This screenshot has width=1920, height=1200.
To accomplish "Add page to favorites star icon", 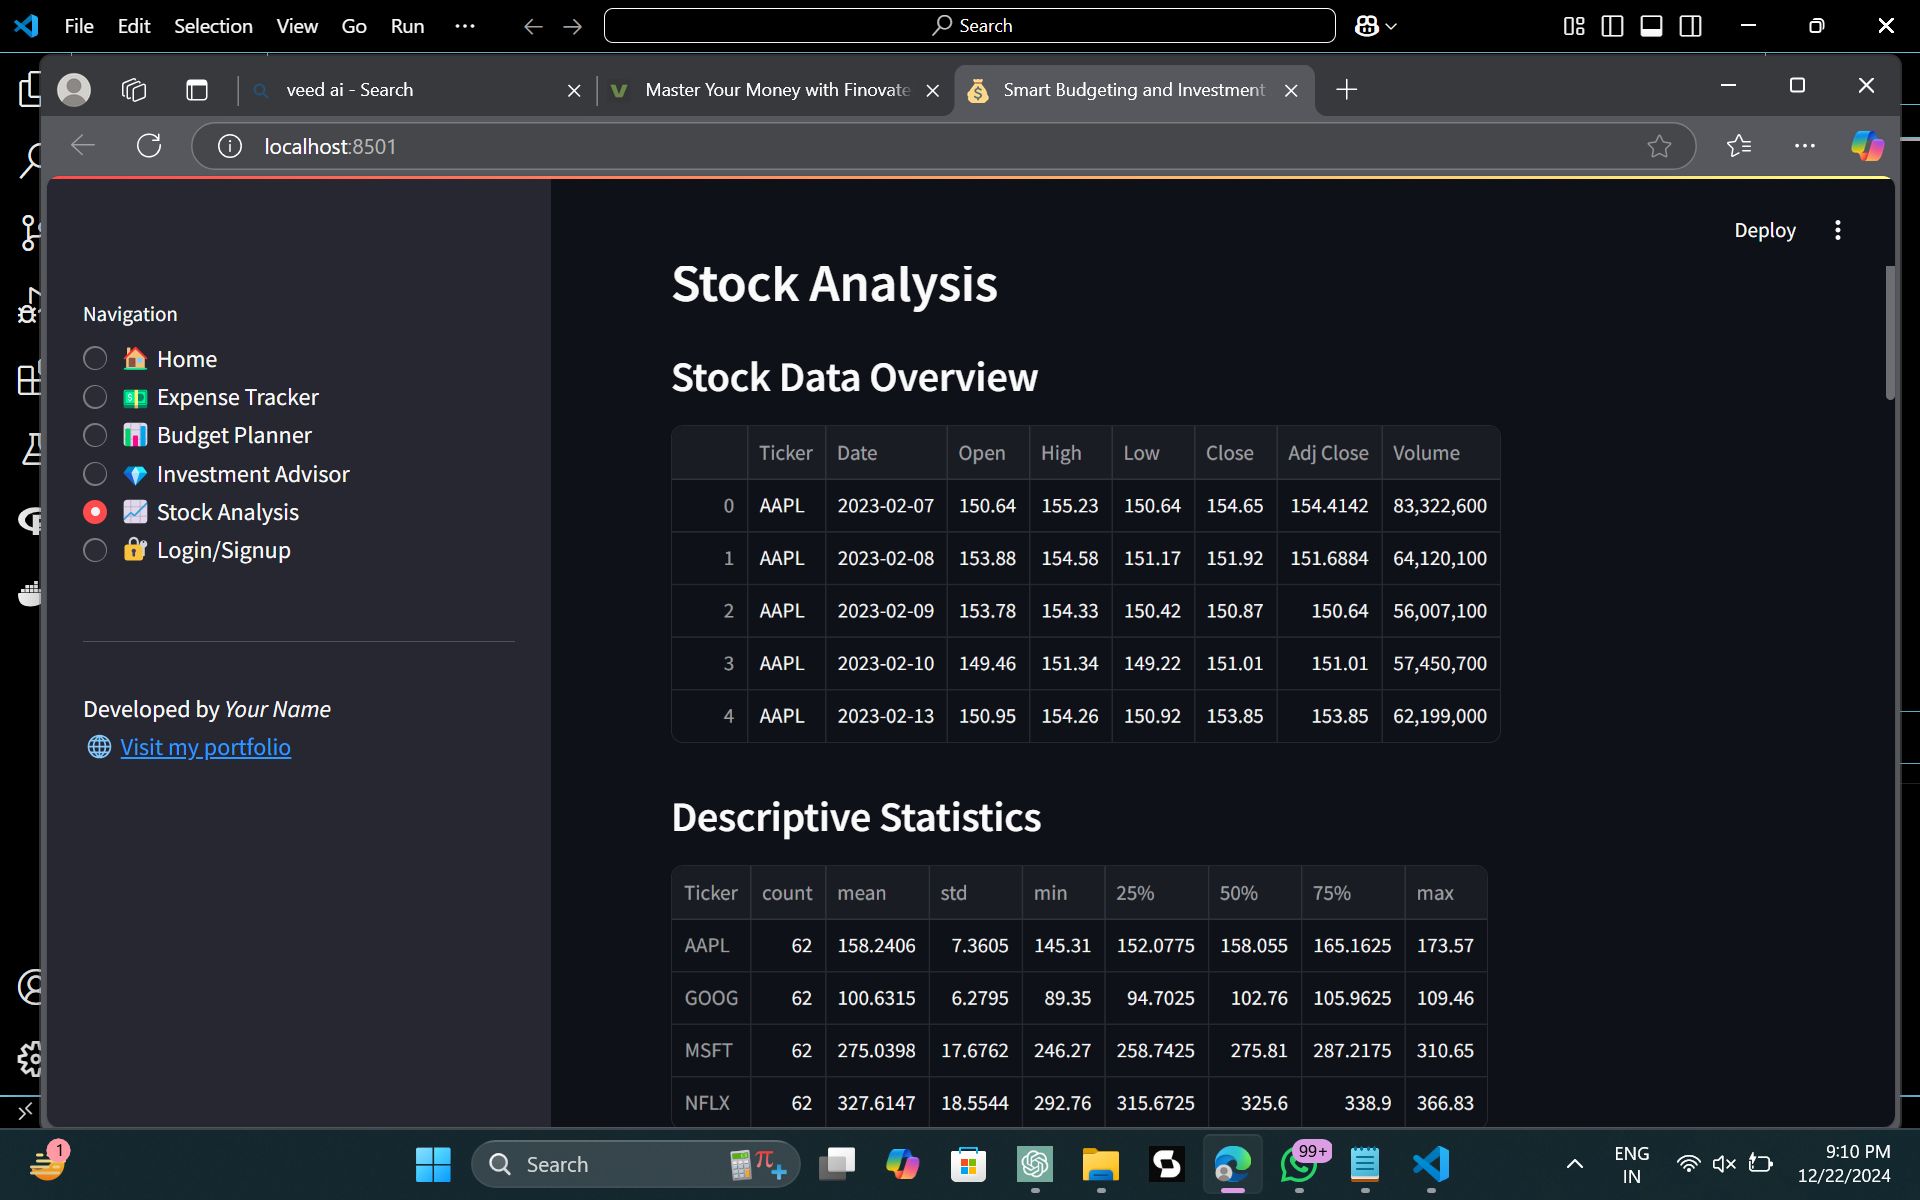I will click(x=1659, y=146).
